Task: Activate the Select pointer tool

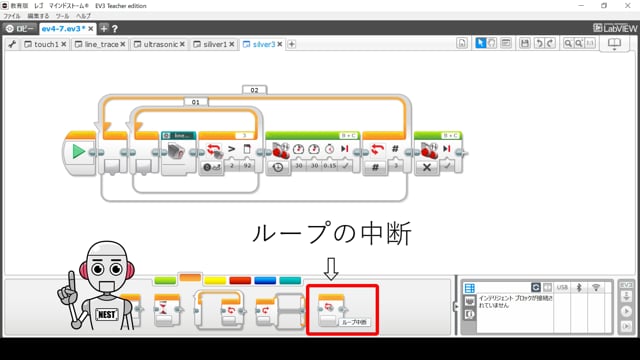Action: coord(480,43)
